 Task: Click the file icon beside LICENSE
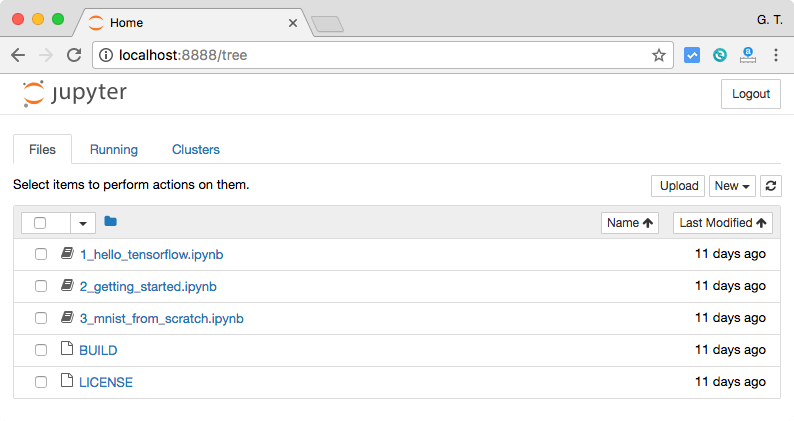pyautogui.click(x=67, y=380)
